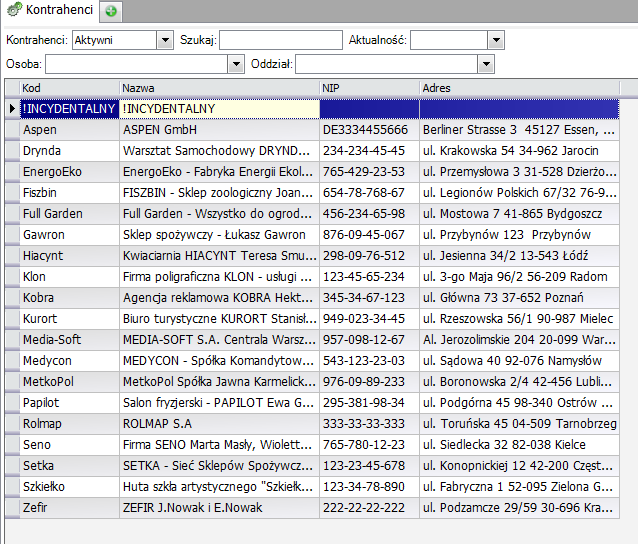The height and width of the screenshot is (544, 638).
Task: Click the Firma poligraficzna KLON cell
Action: coord(219,277)
